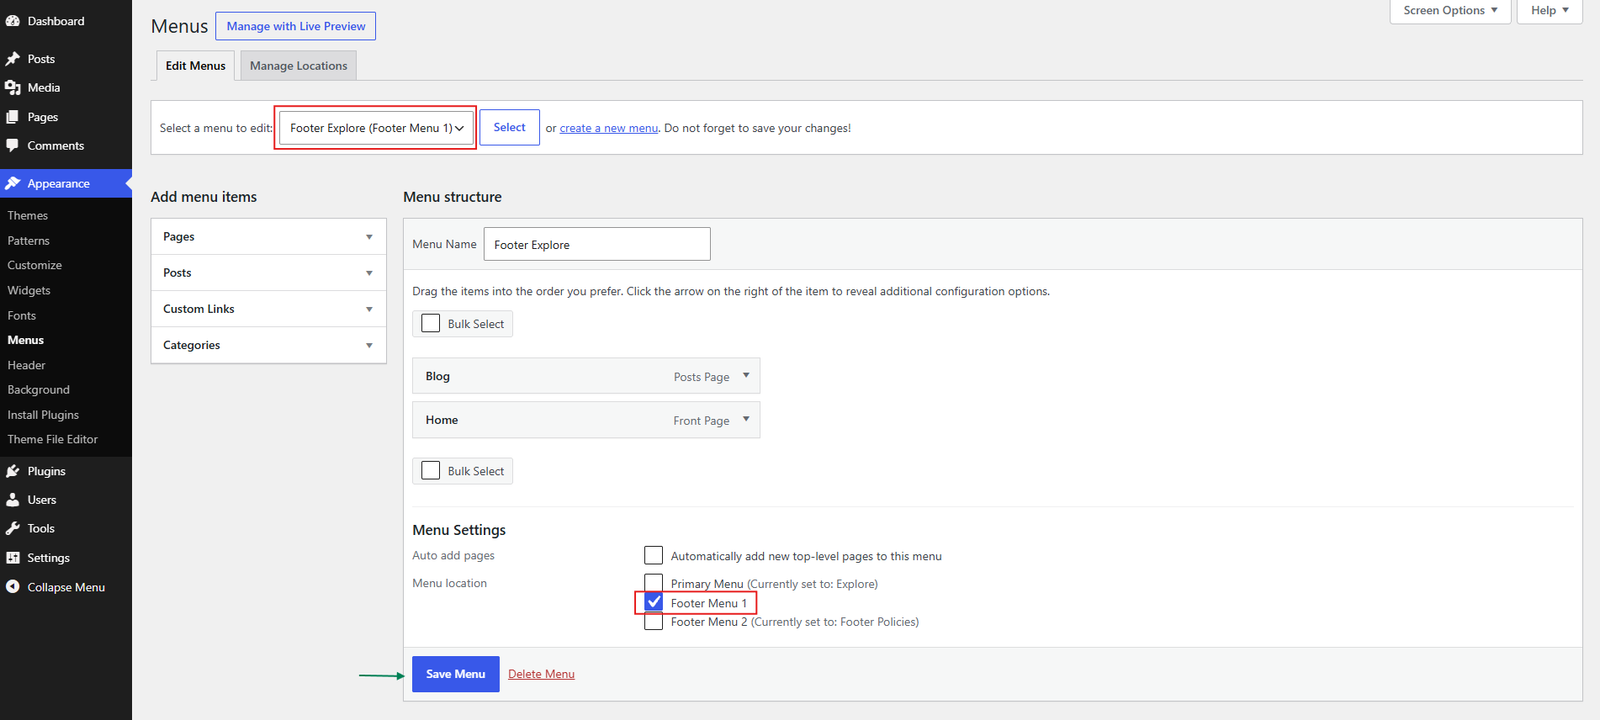Open the Dashboard sidebar item
The width and height of the screenshot is (1600, 720).
(66, 21)
